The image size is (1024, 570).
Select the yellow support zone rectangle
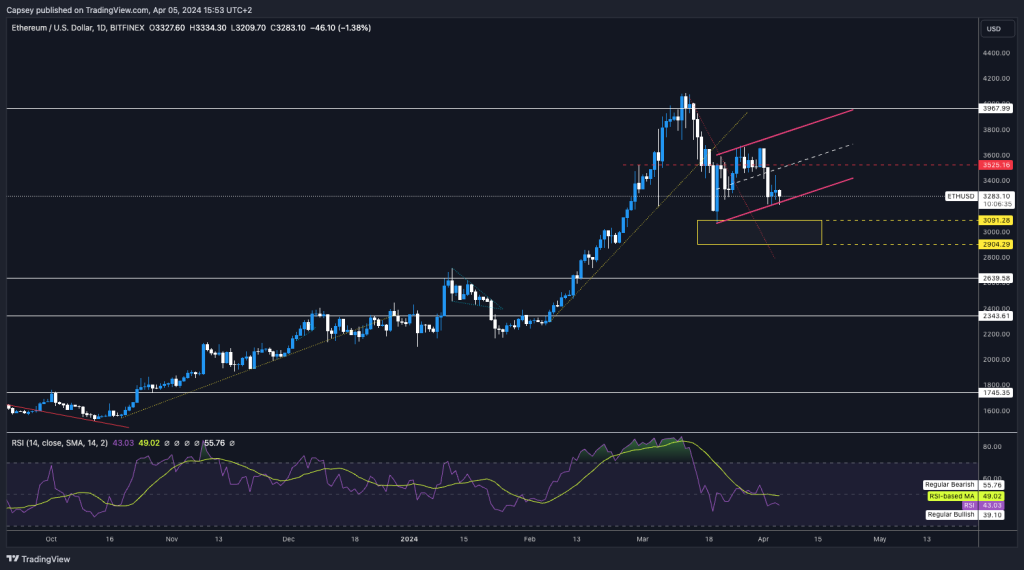759,232
